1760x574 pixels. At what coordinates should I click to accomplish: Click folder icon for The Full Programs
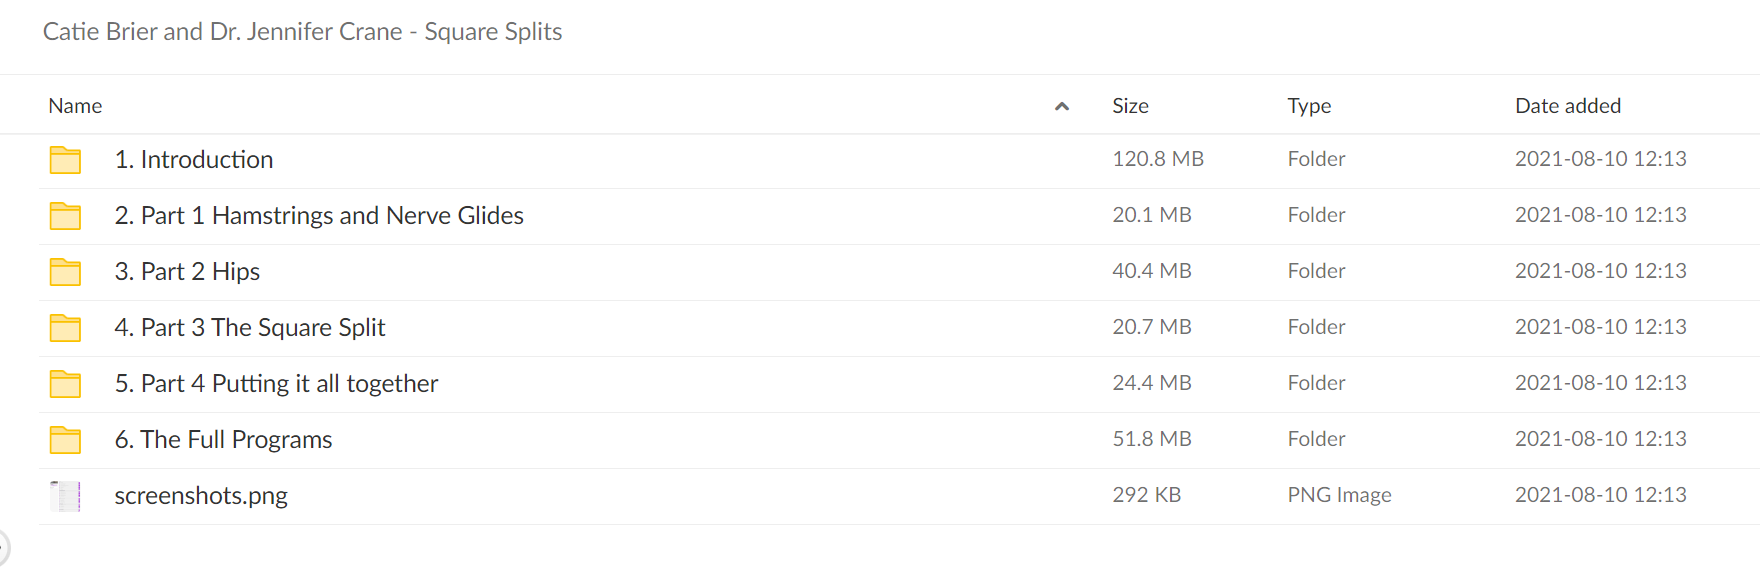click(65, 440)
